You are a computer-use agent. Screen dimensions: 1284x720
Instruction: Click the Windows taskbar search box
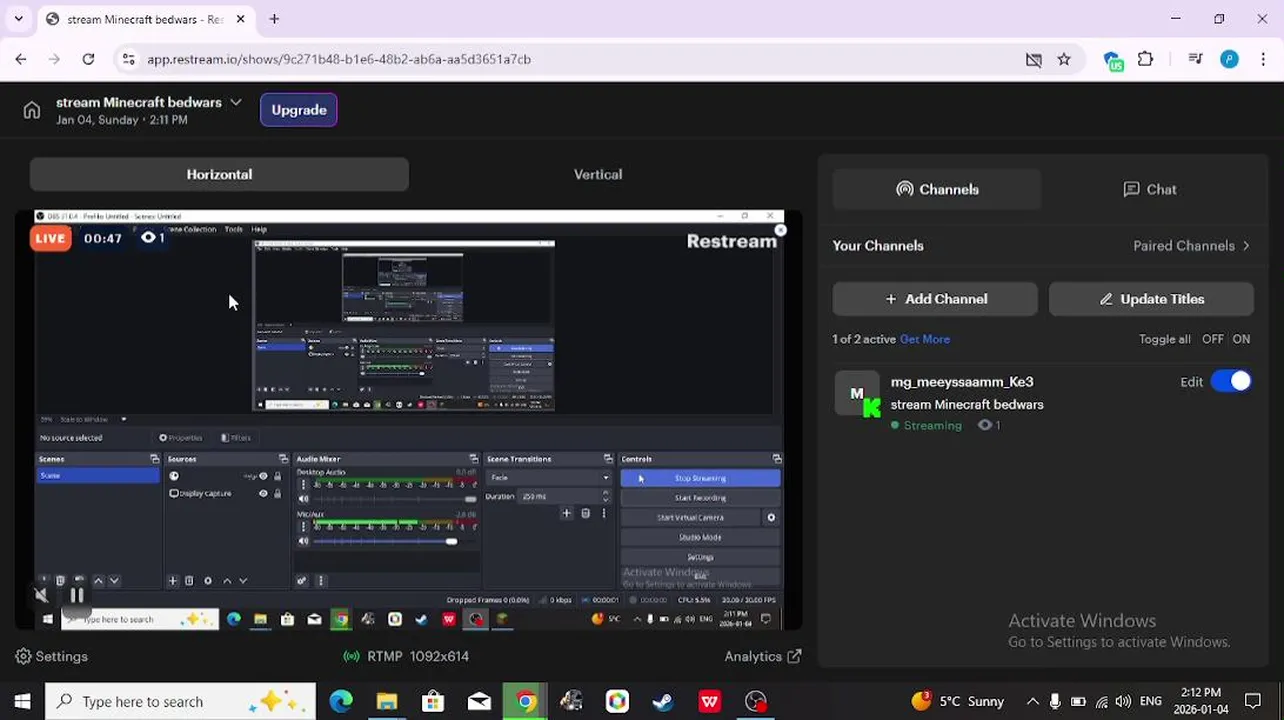point(181,701)
